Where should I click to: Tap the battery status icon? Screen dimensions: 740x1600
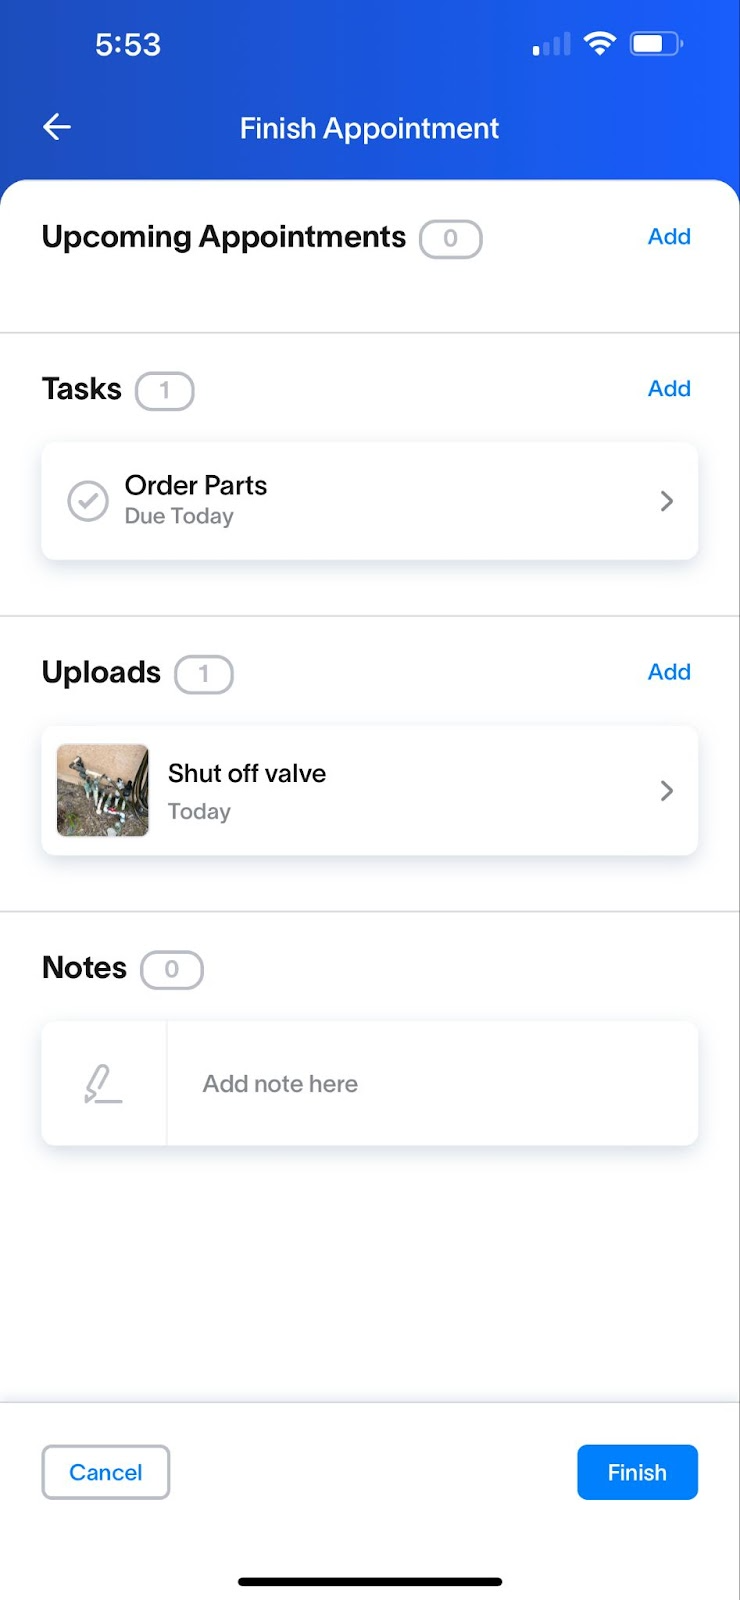655,43
